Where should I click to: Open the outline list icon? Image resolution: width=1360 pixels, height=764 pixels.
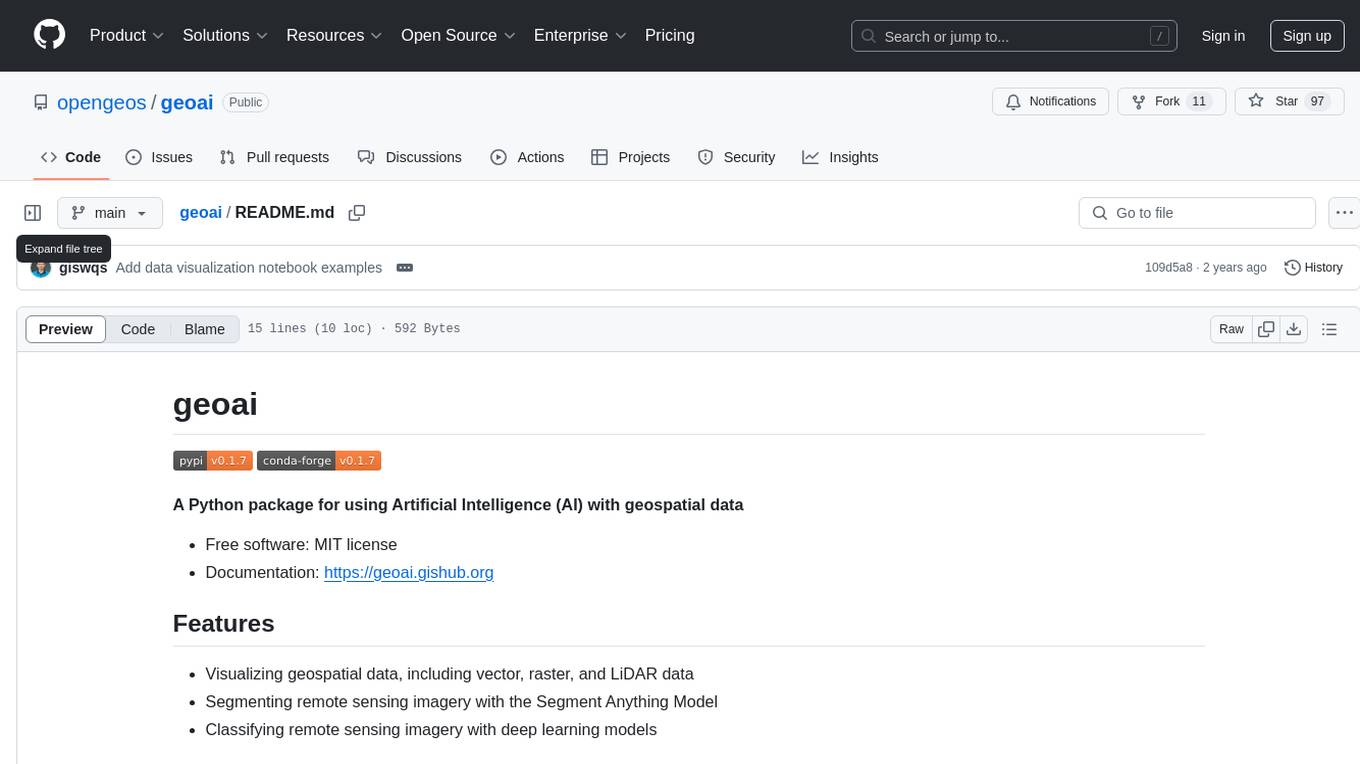coord(1329,329)
